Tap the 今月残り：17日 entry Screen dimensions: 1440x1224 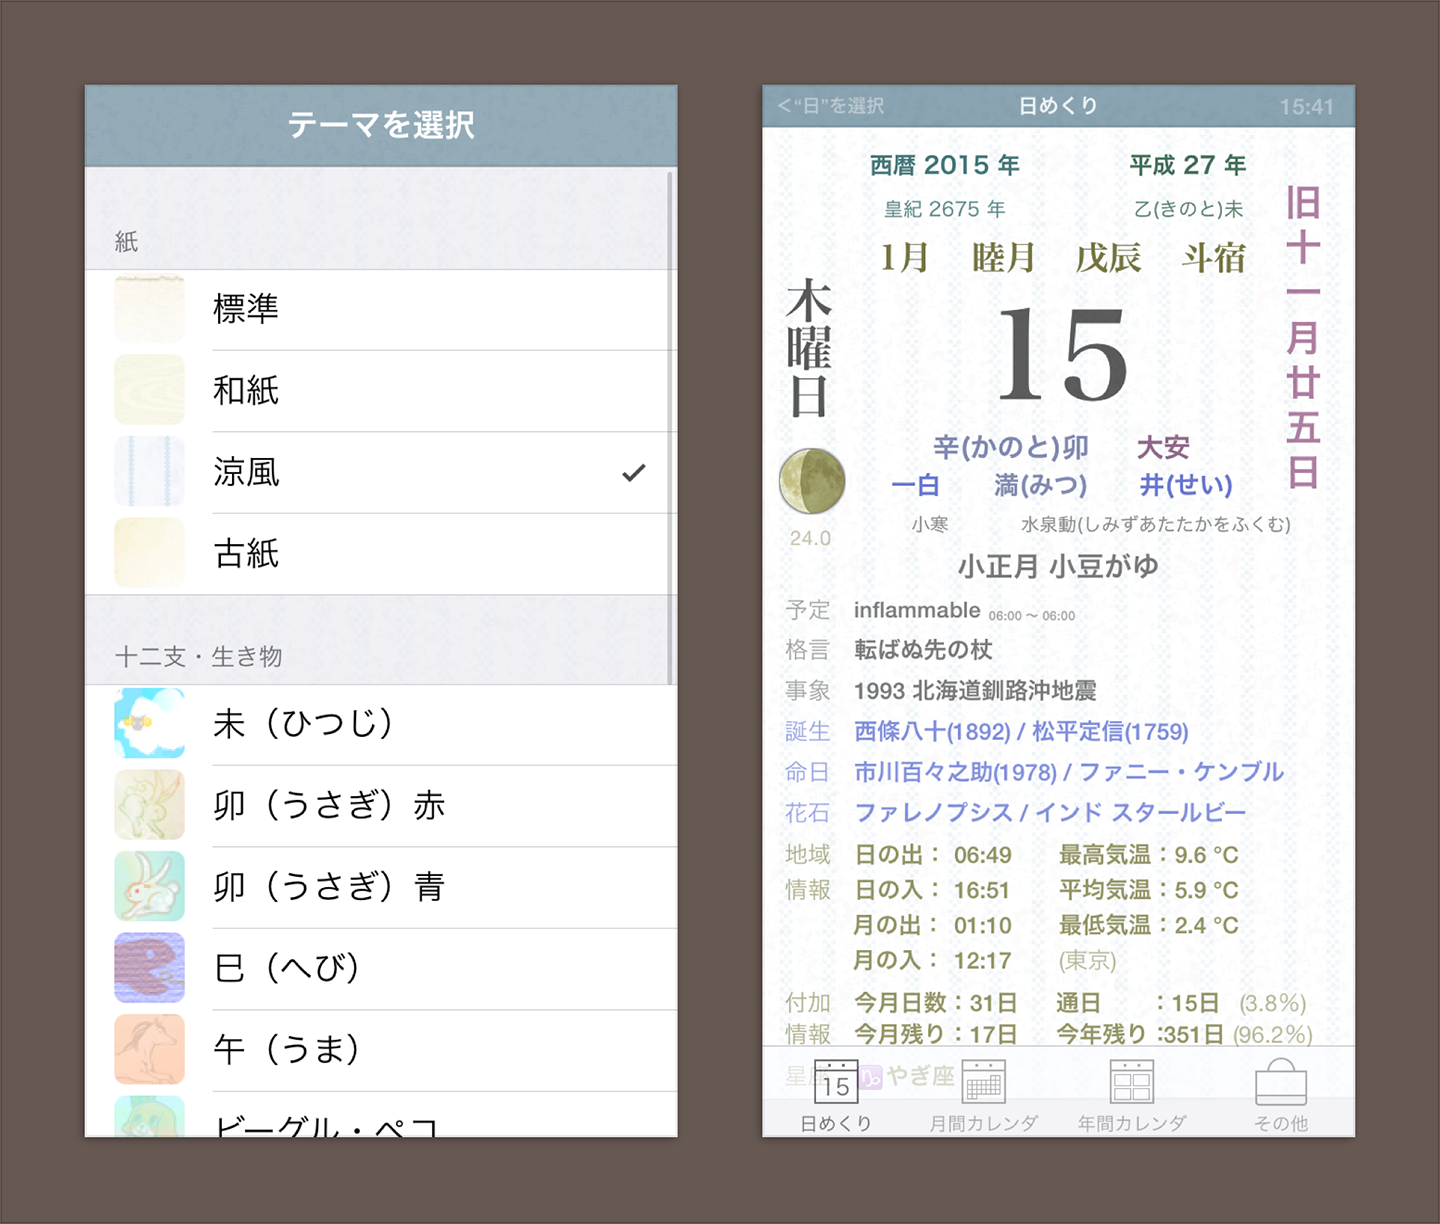click(x=936, y=1034)
